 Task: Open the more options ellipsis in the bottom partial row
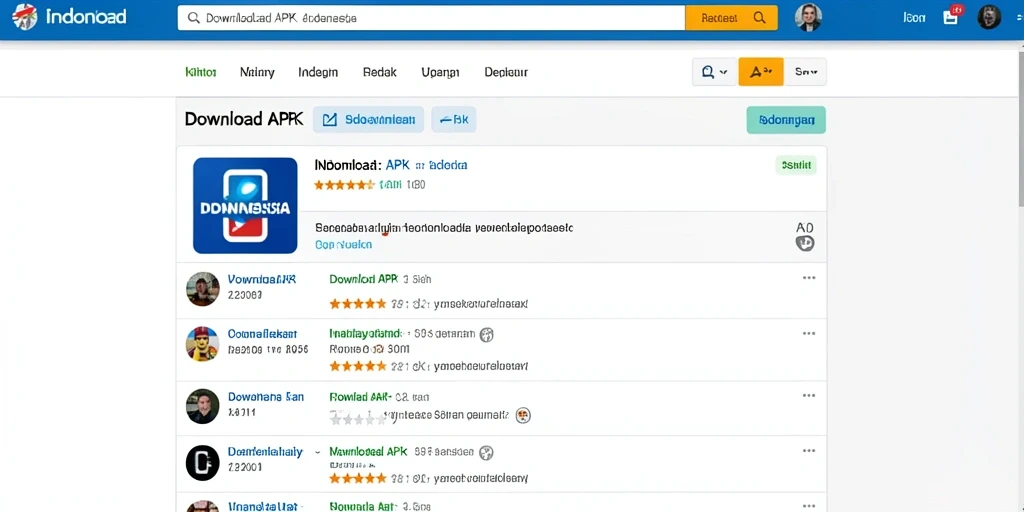click(809, 505)
